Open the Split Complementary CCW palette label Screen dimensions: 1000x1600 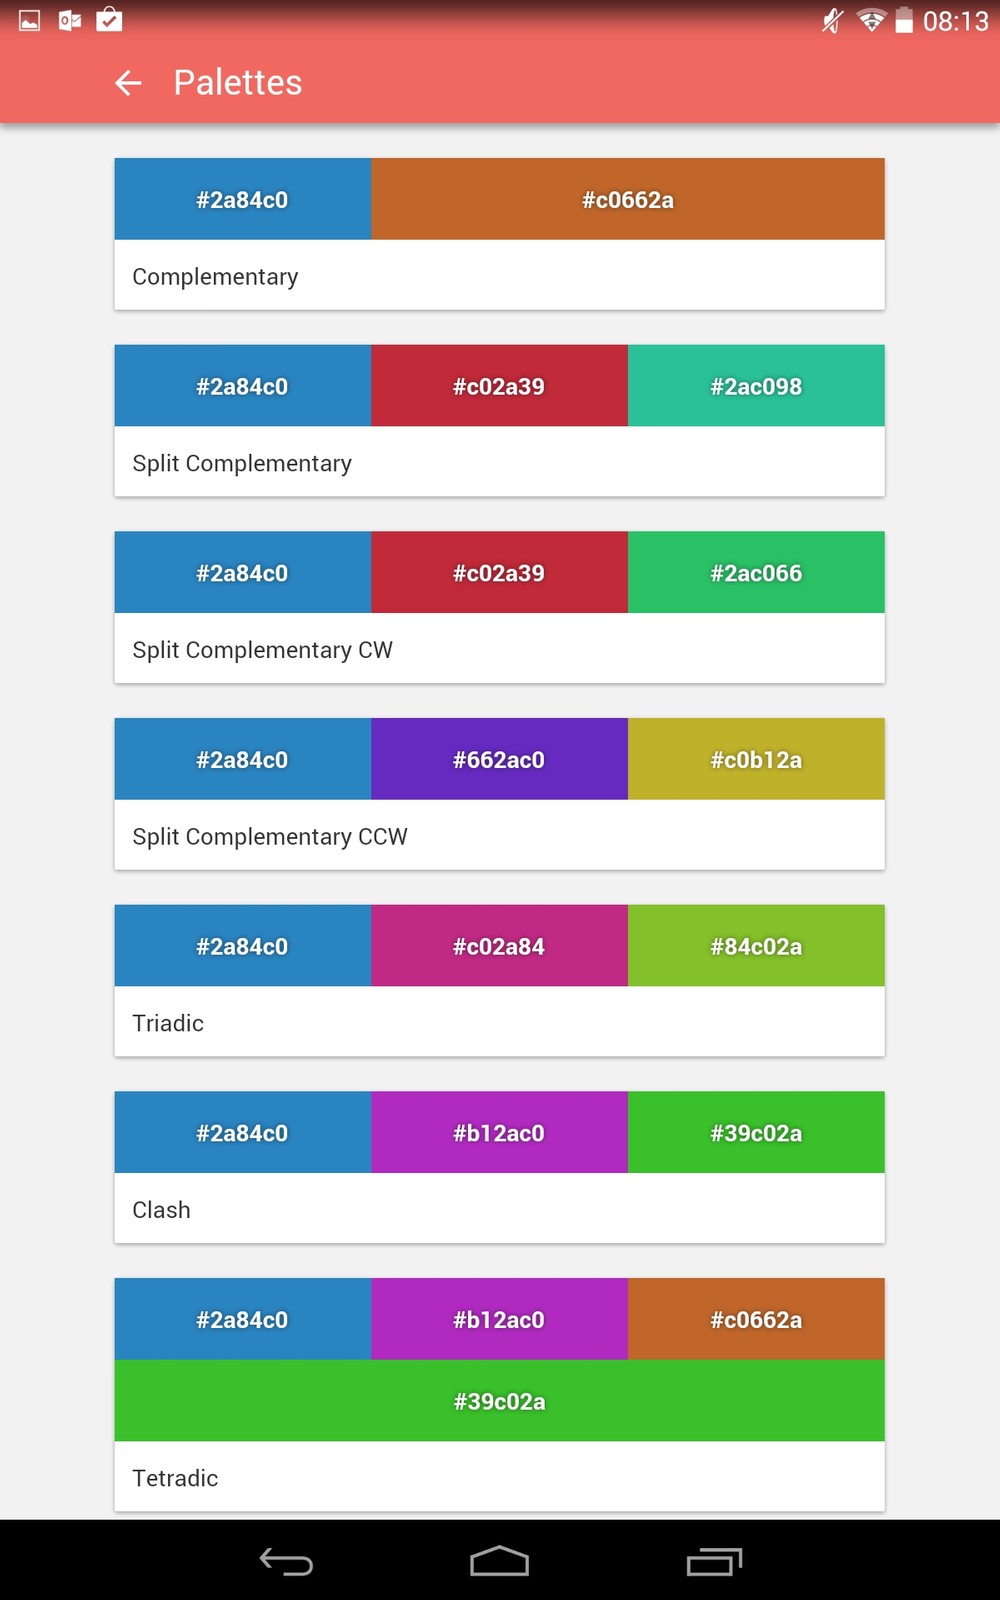point(270,836)
